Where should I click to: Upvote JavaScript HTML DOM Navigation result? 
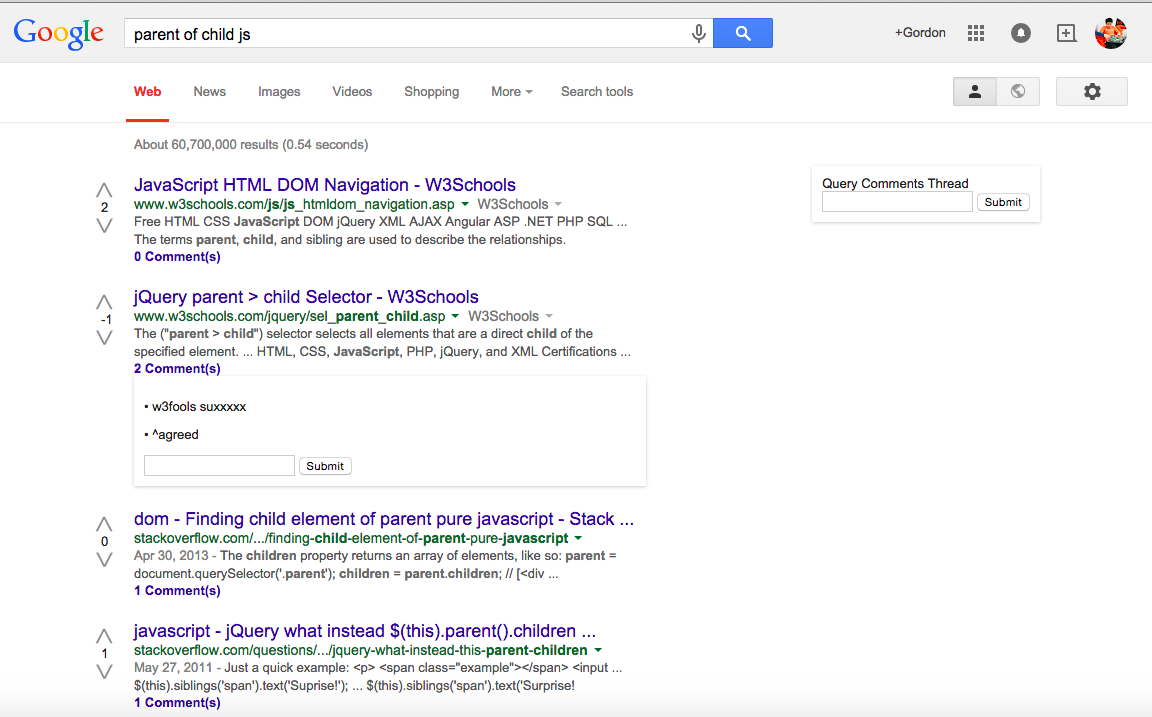pos(104,190)
